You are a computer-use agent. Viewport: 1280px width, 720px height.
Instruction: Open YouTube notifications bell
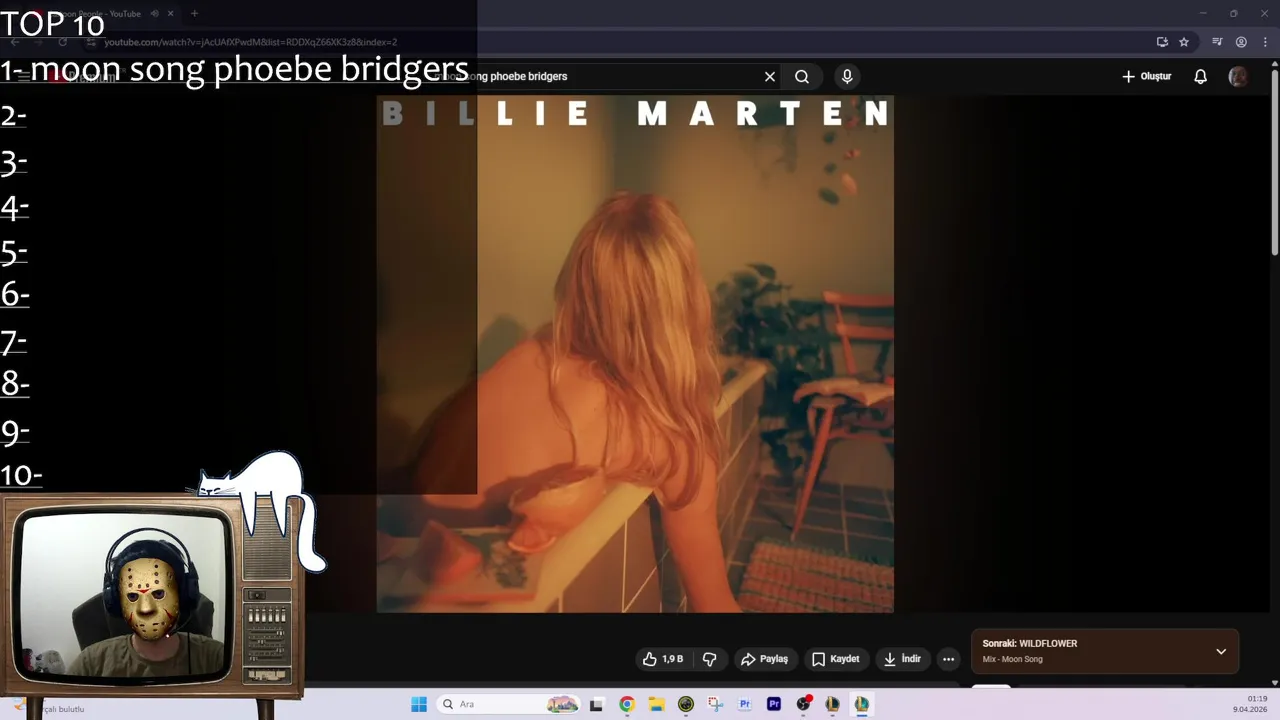1201,76
